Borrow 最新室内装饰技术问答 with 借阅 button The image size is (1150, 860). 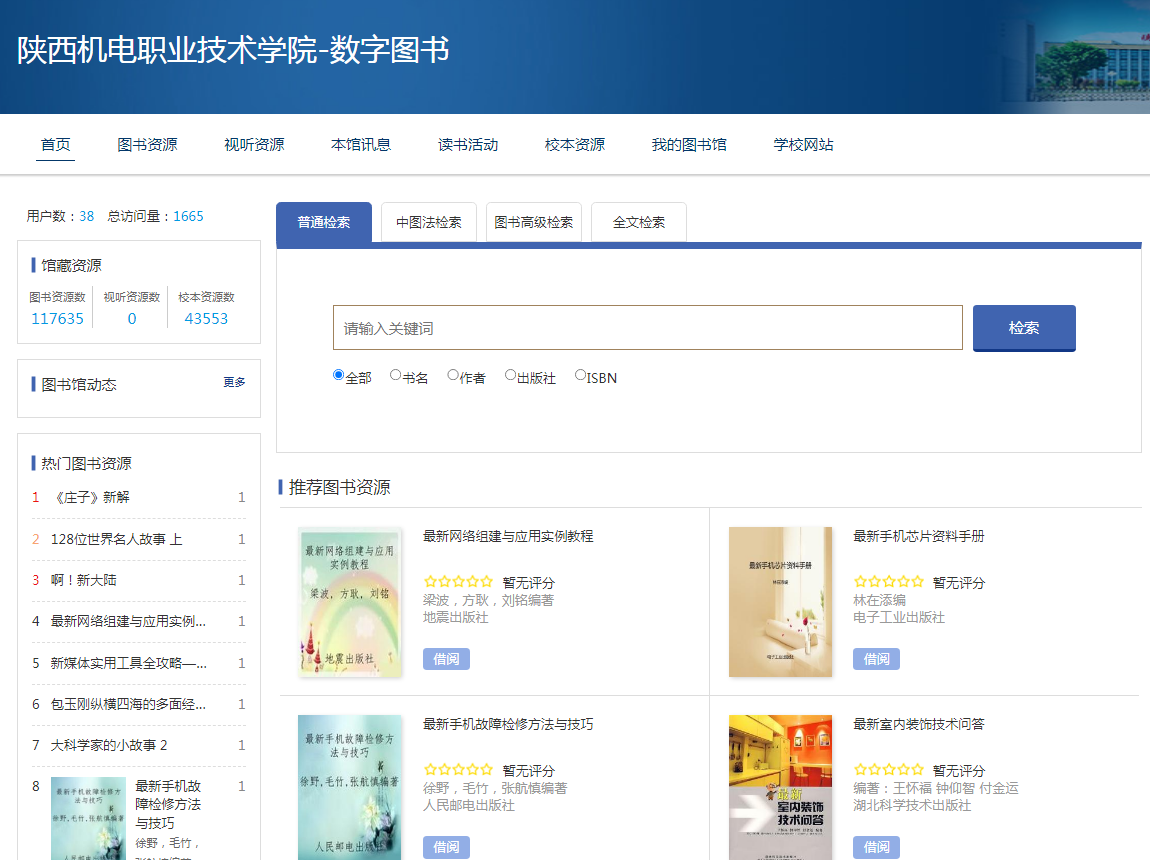876,847
